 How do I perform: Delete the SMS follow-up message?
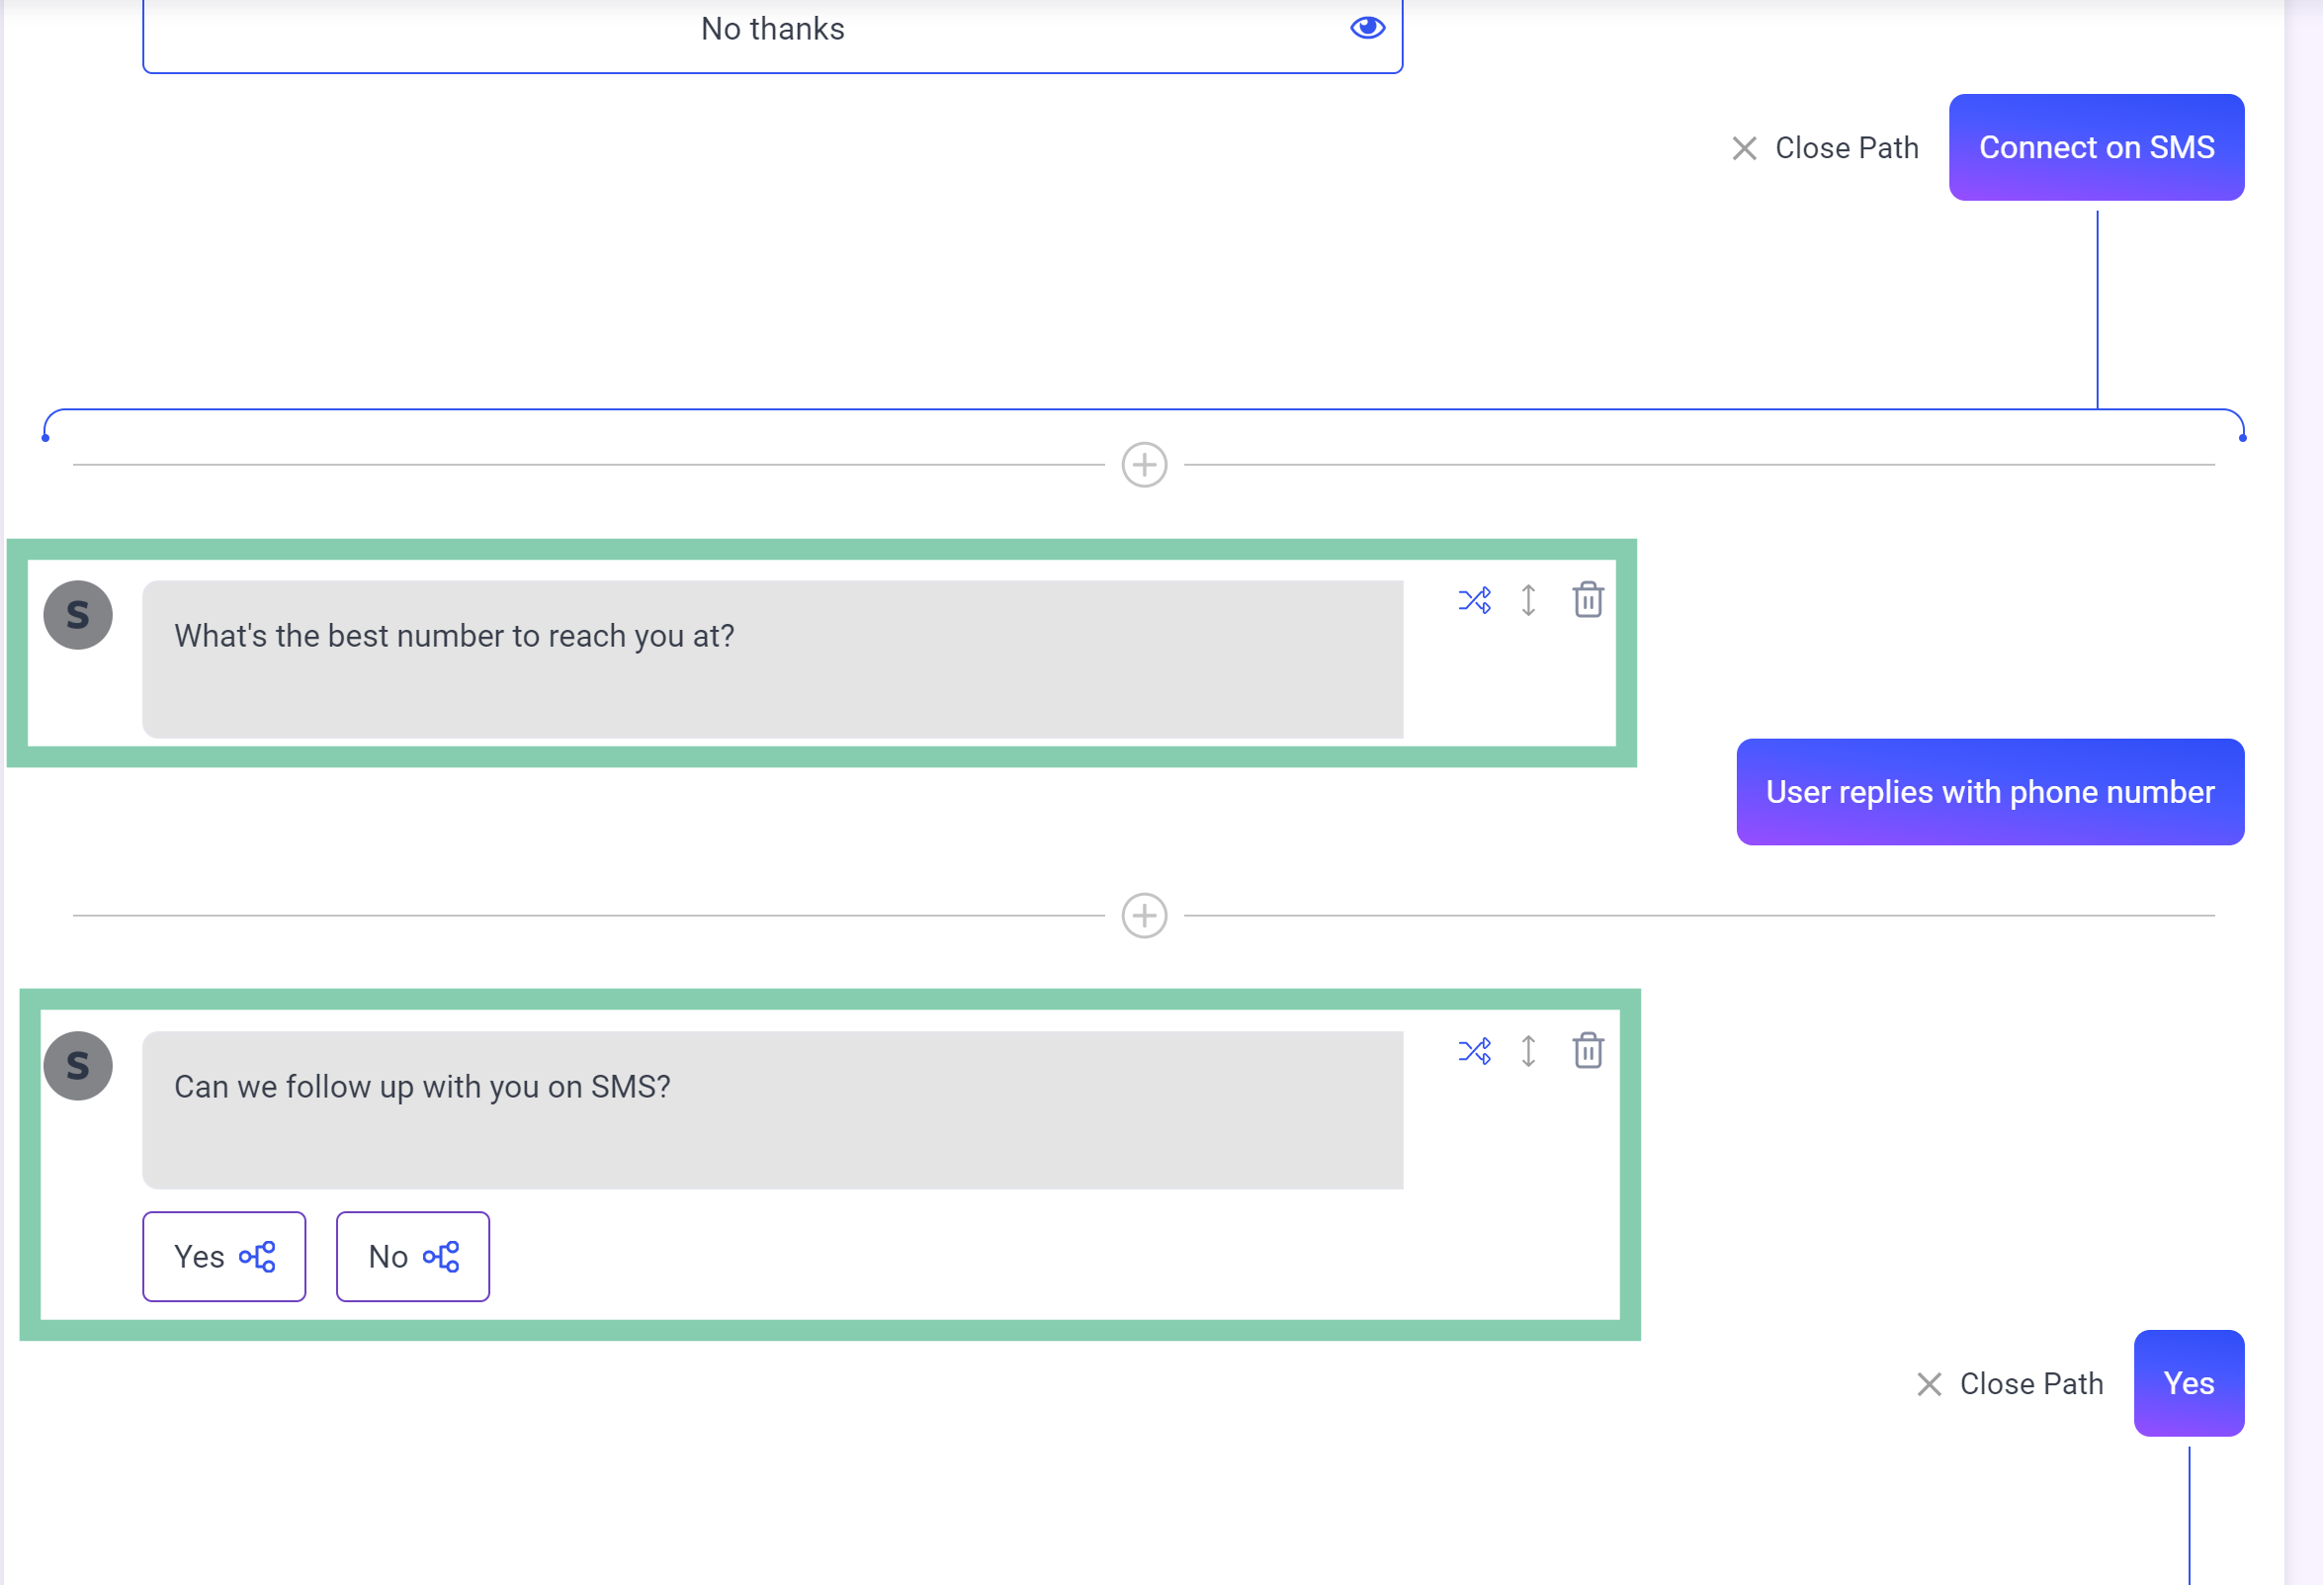pyautogui.click(x=1588, y=1051)
